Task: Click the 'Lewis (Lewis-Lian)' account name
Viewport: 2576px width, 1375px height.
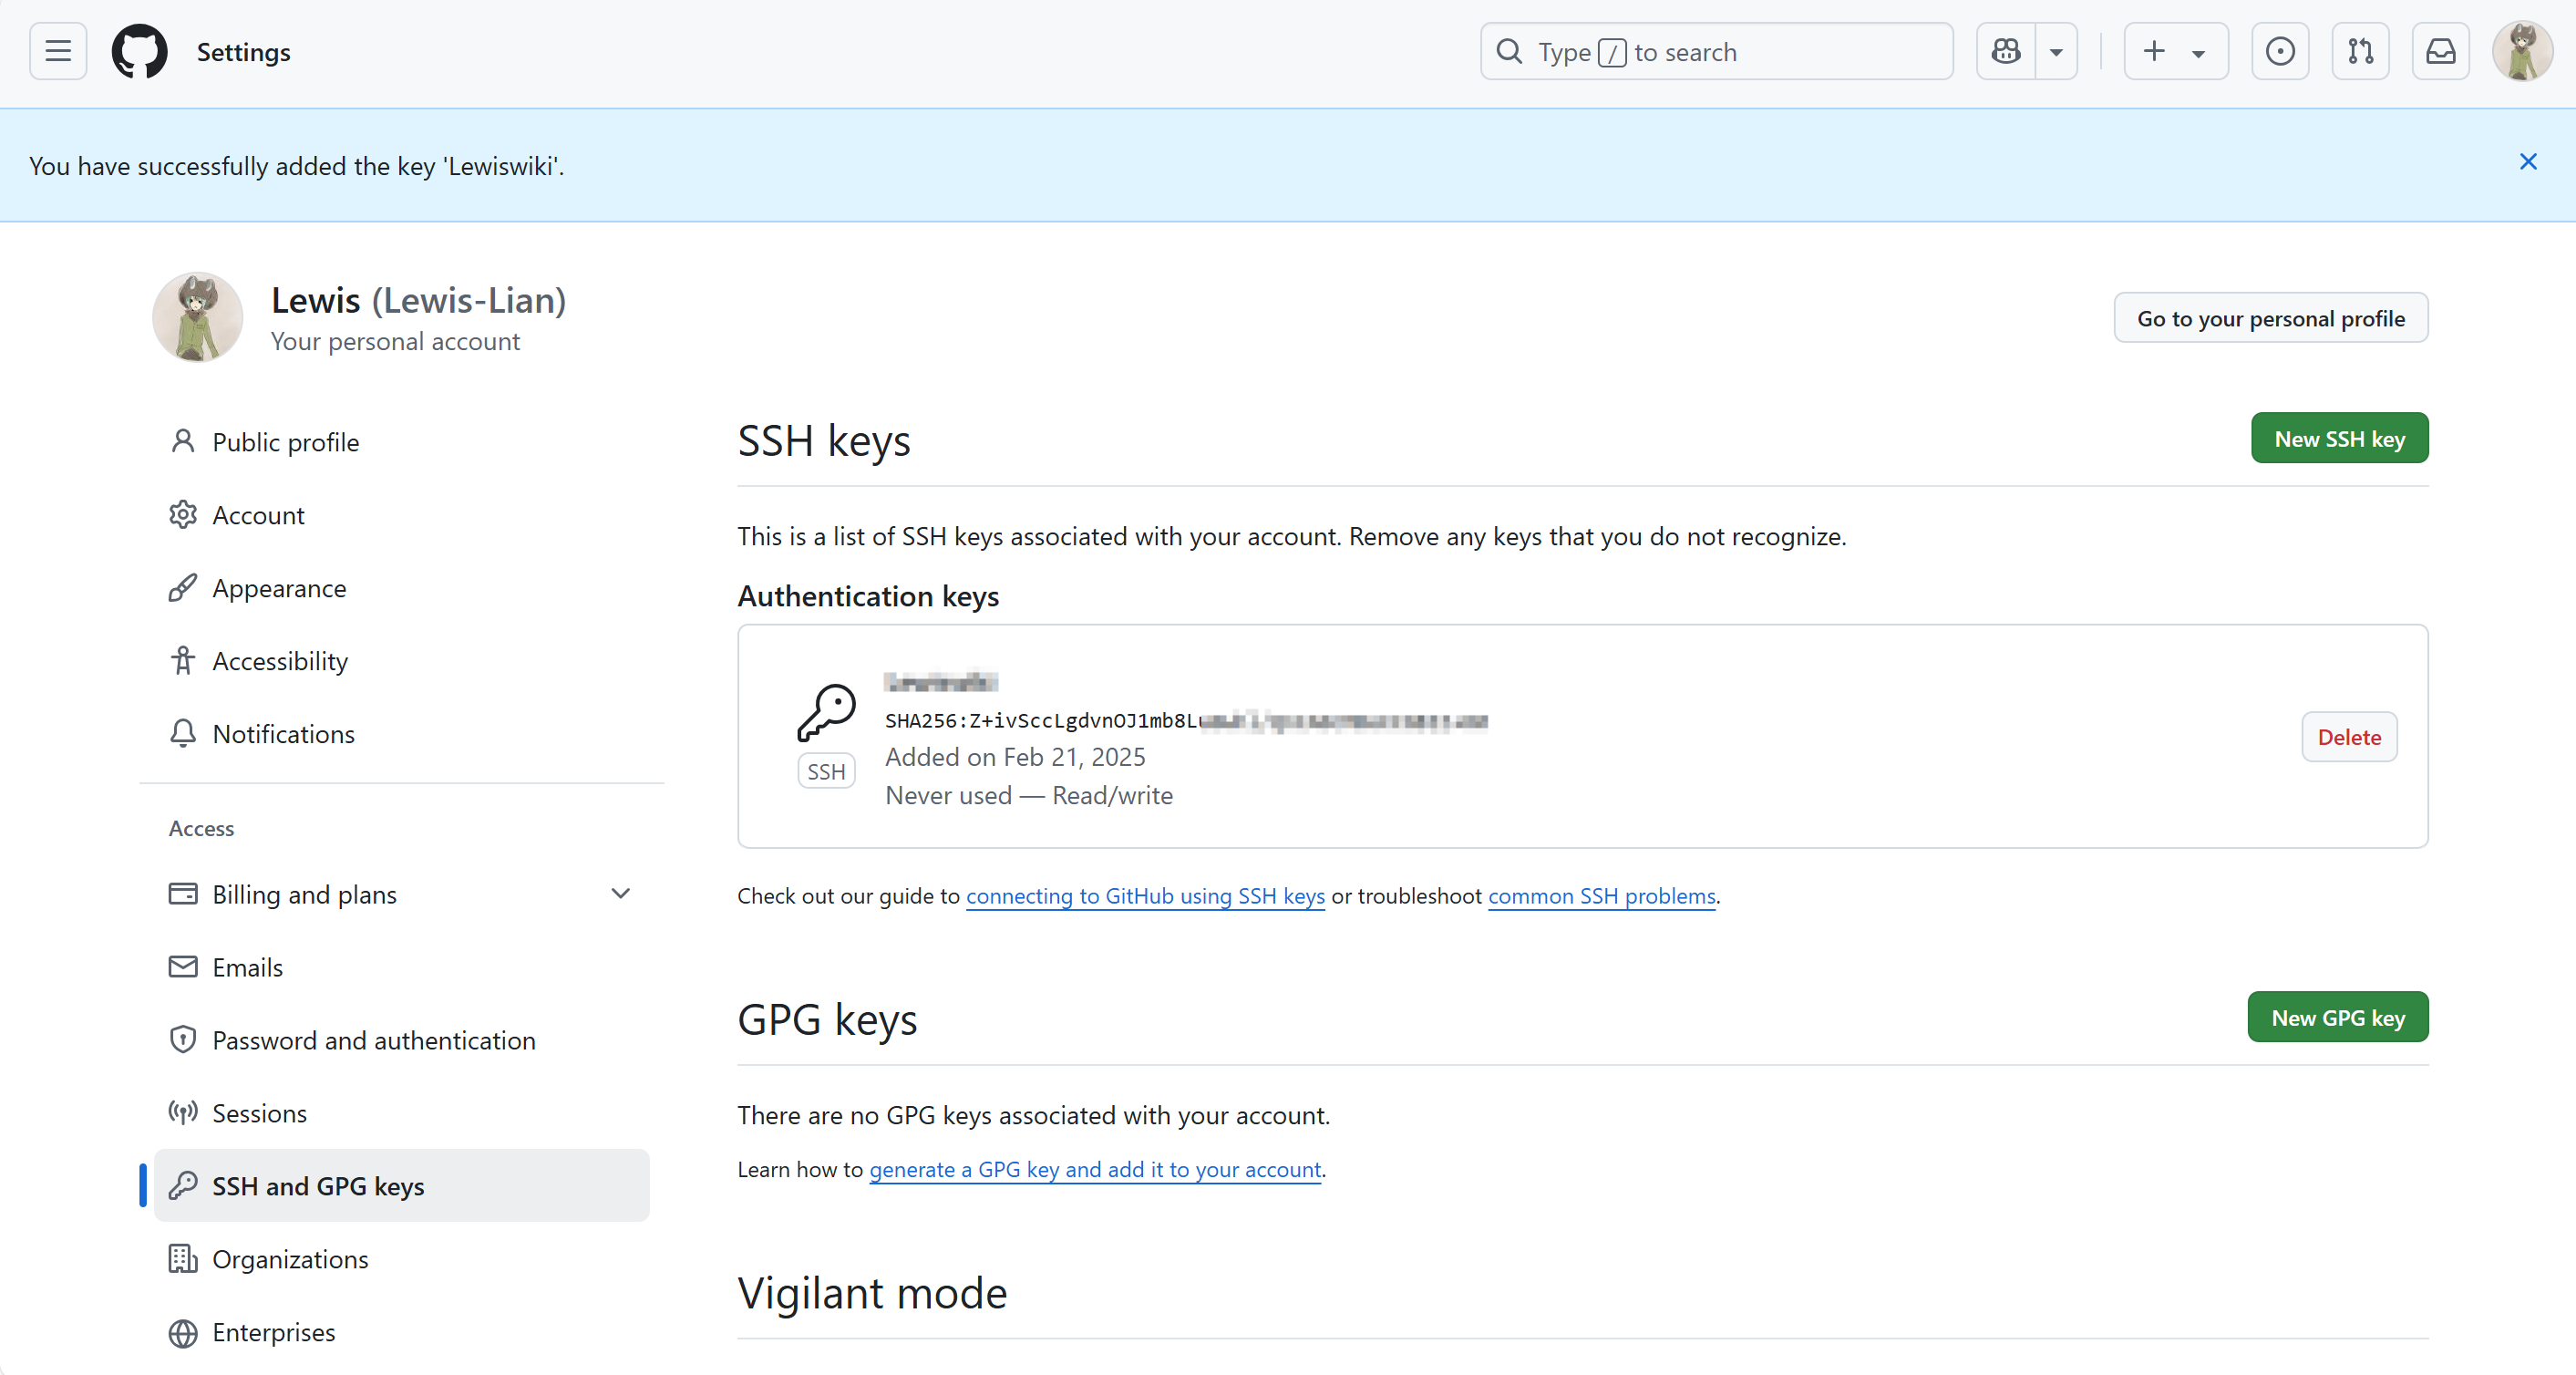Action: pos(418,300)
